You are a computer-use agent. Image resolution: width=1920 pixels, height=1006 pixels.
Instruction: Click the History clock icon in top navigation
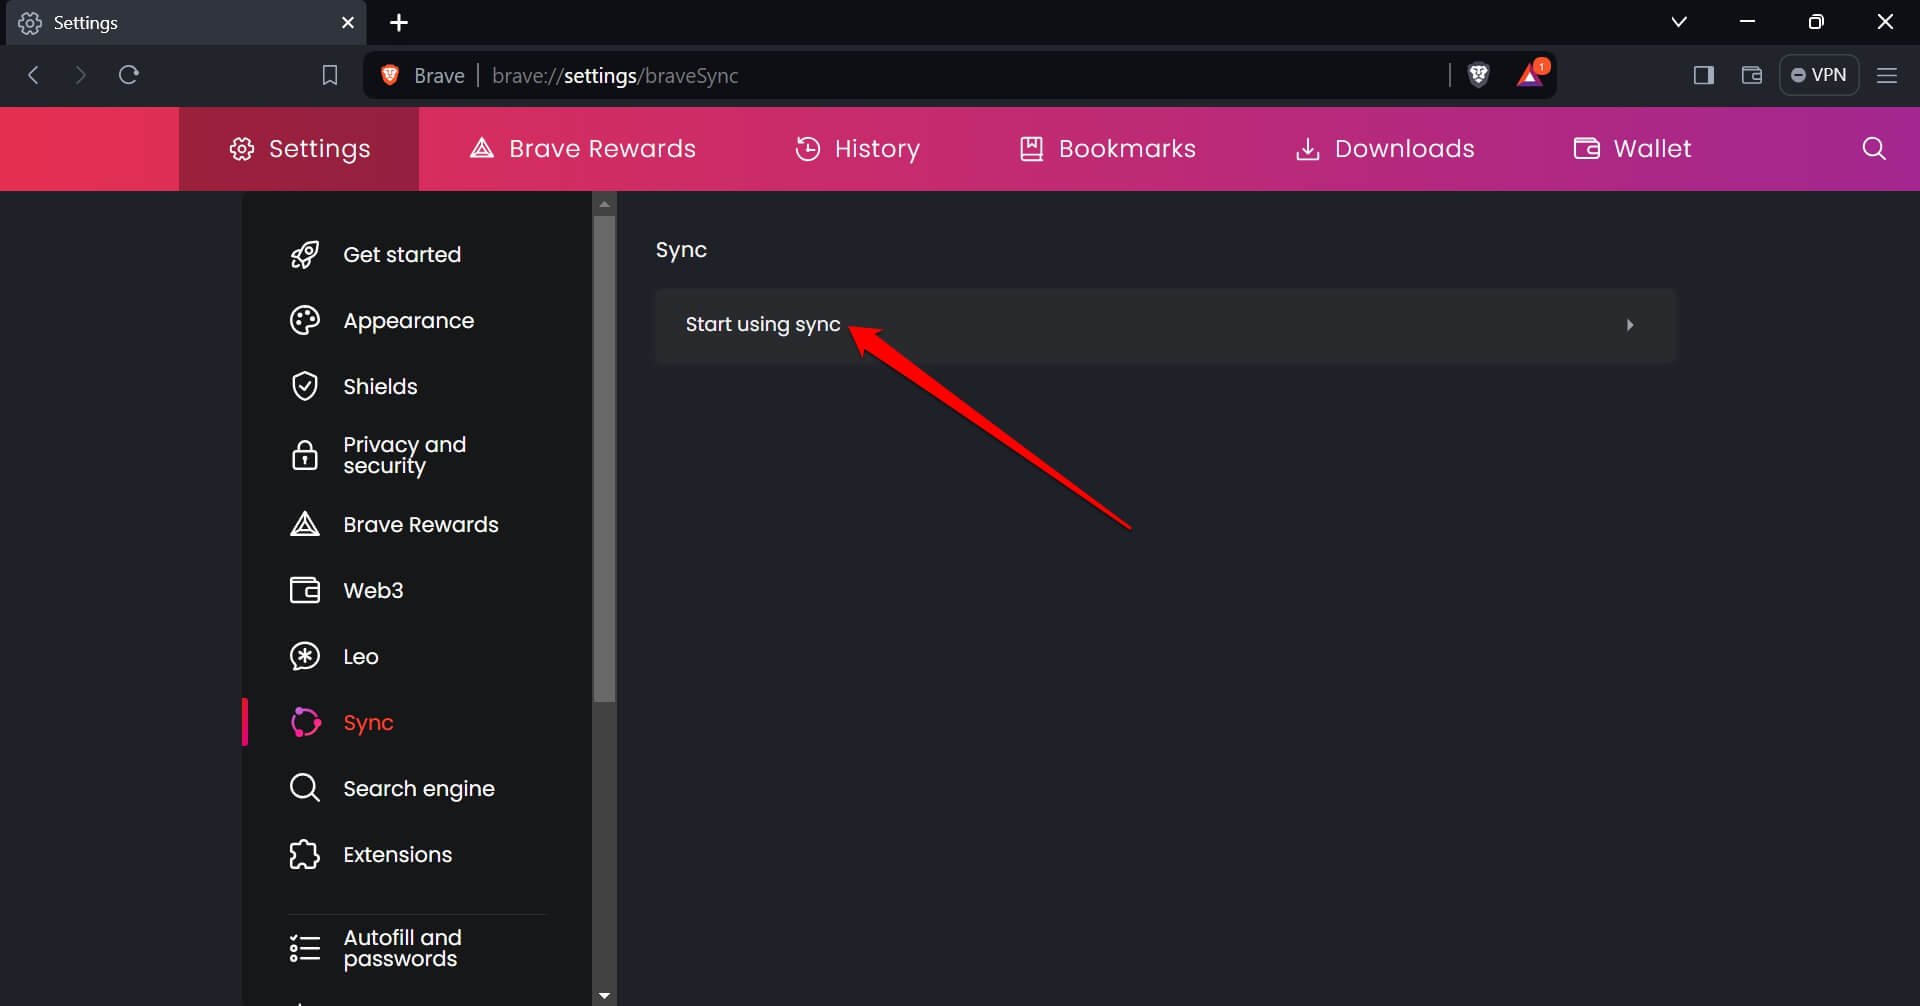pyautogui.click(x=808, y=149)
